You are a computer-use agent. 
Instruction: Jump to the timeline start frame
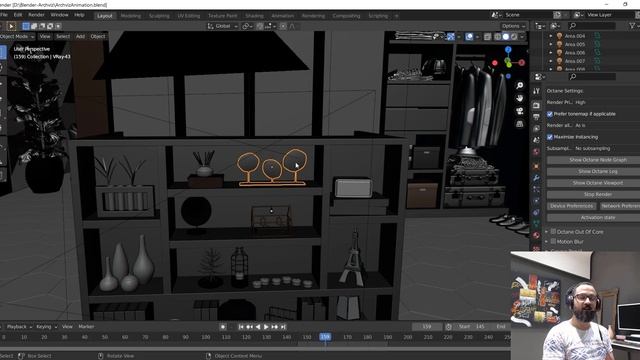[x=241, y=327]
